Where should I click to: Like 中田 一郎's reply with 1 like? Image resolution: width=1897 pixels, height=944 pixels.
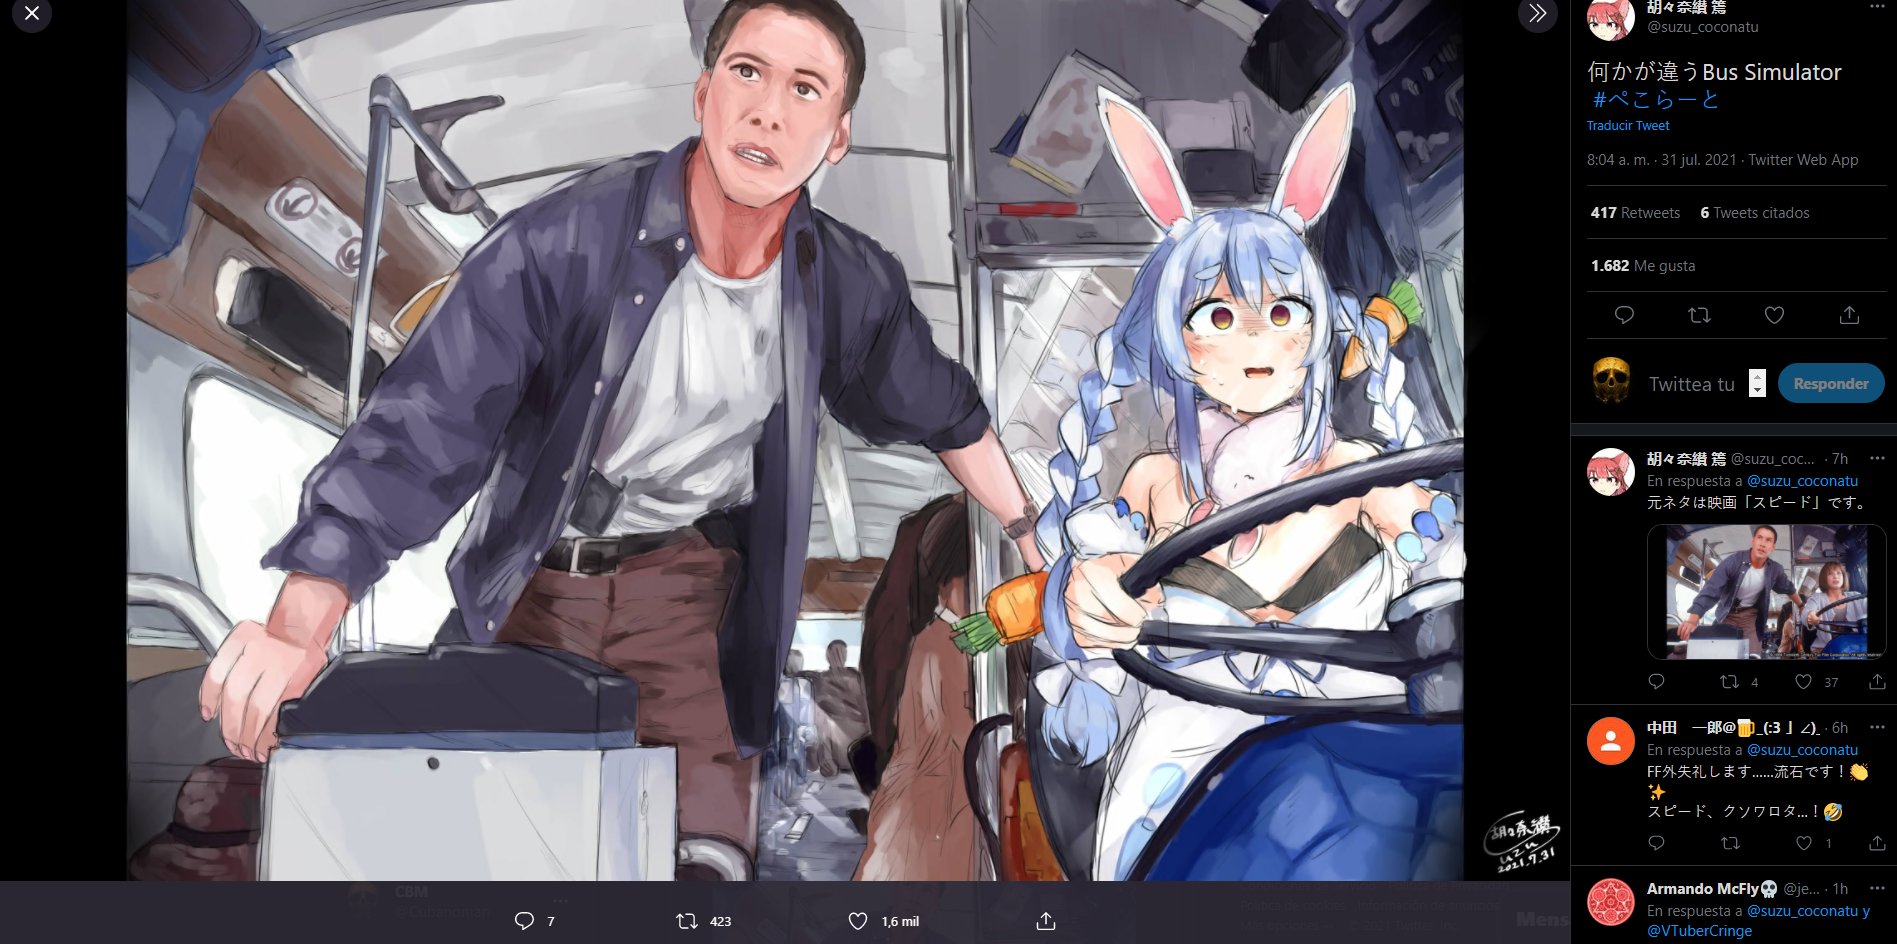(1803, 843)
